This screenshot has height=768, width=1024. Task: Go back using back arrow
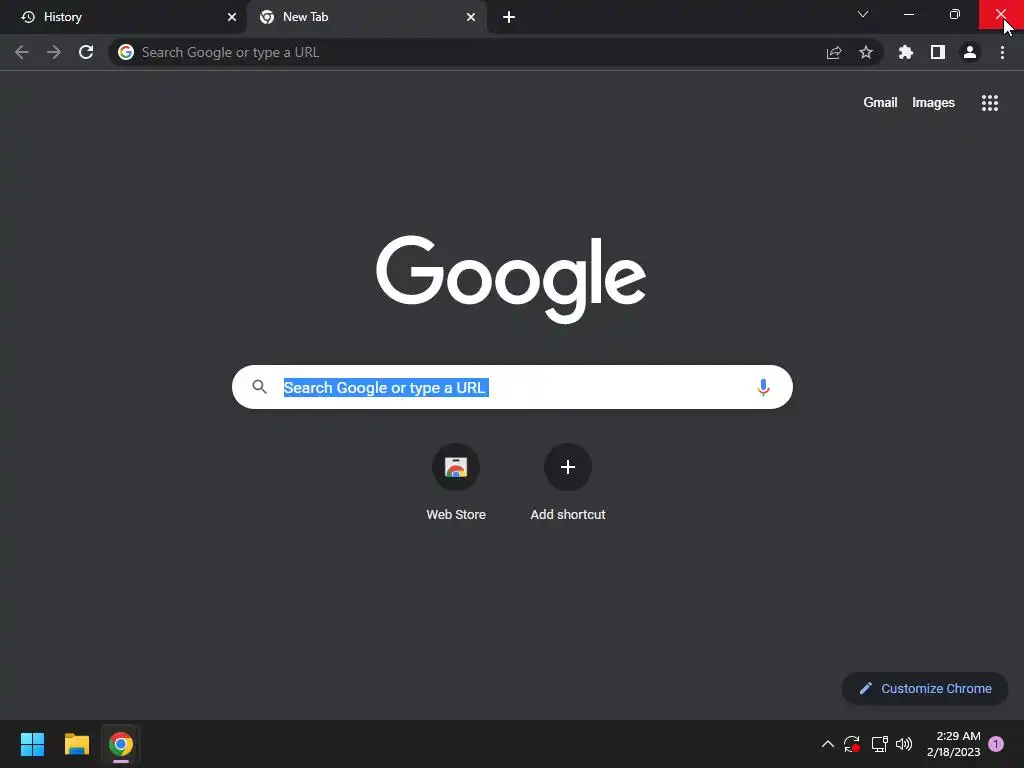22,52
